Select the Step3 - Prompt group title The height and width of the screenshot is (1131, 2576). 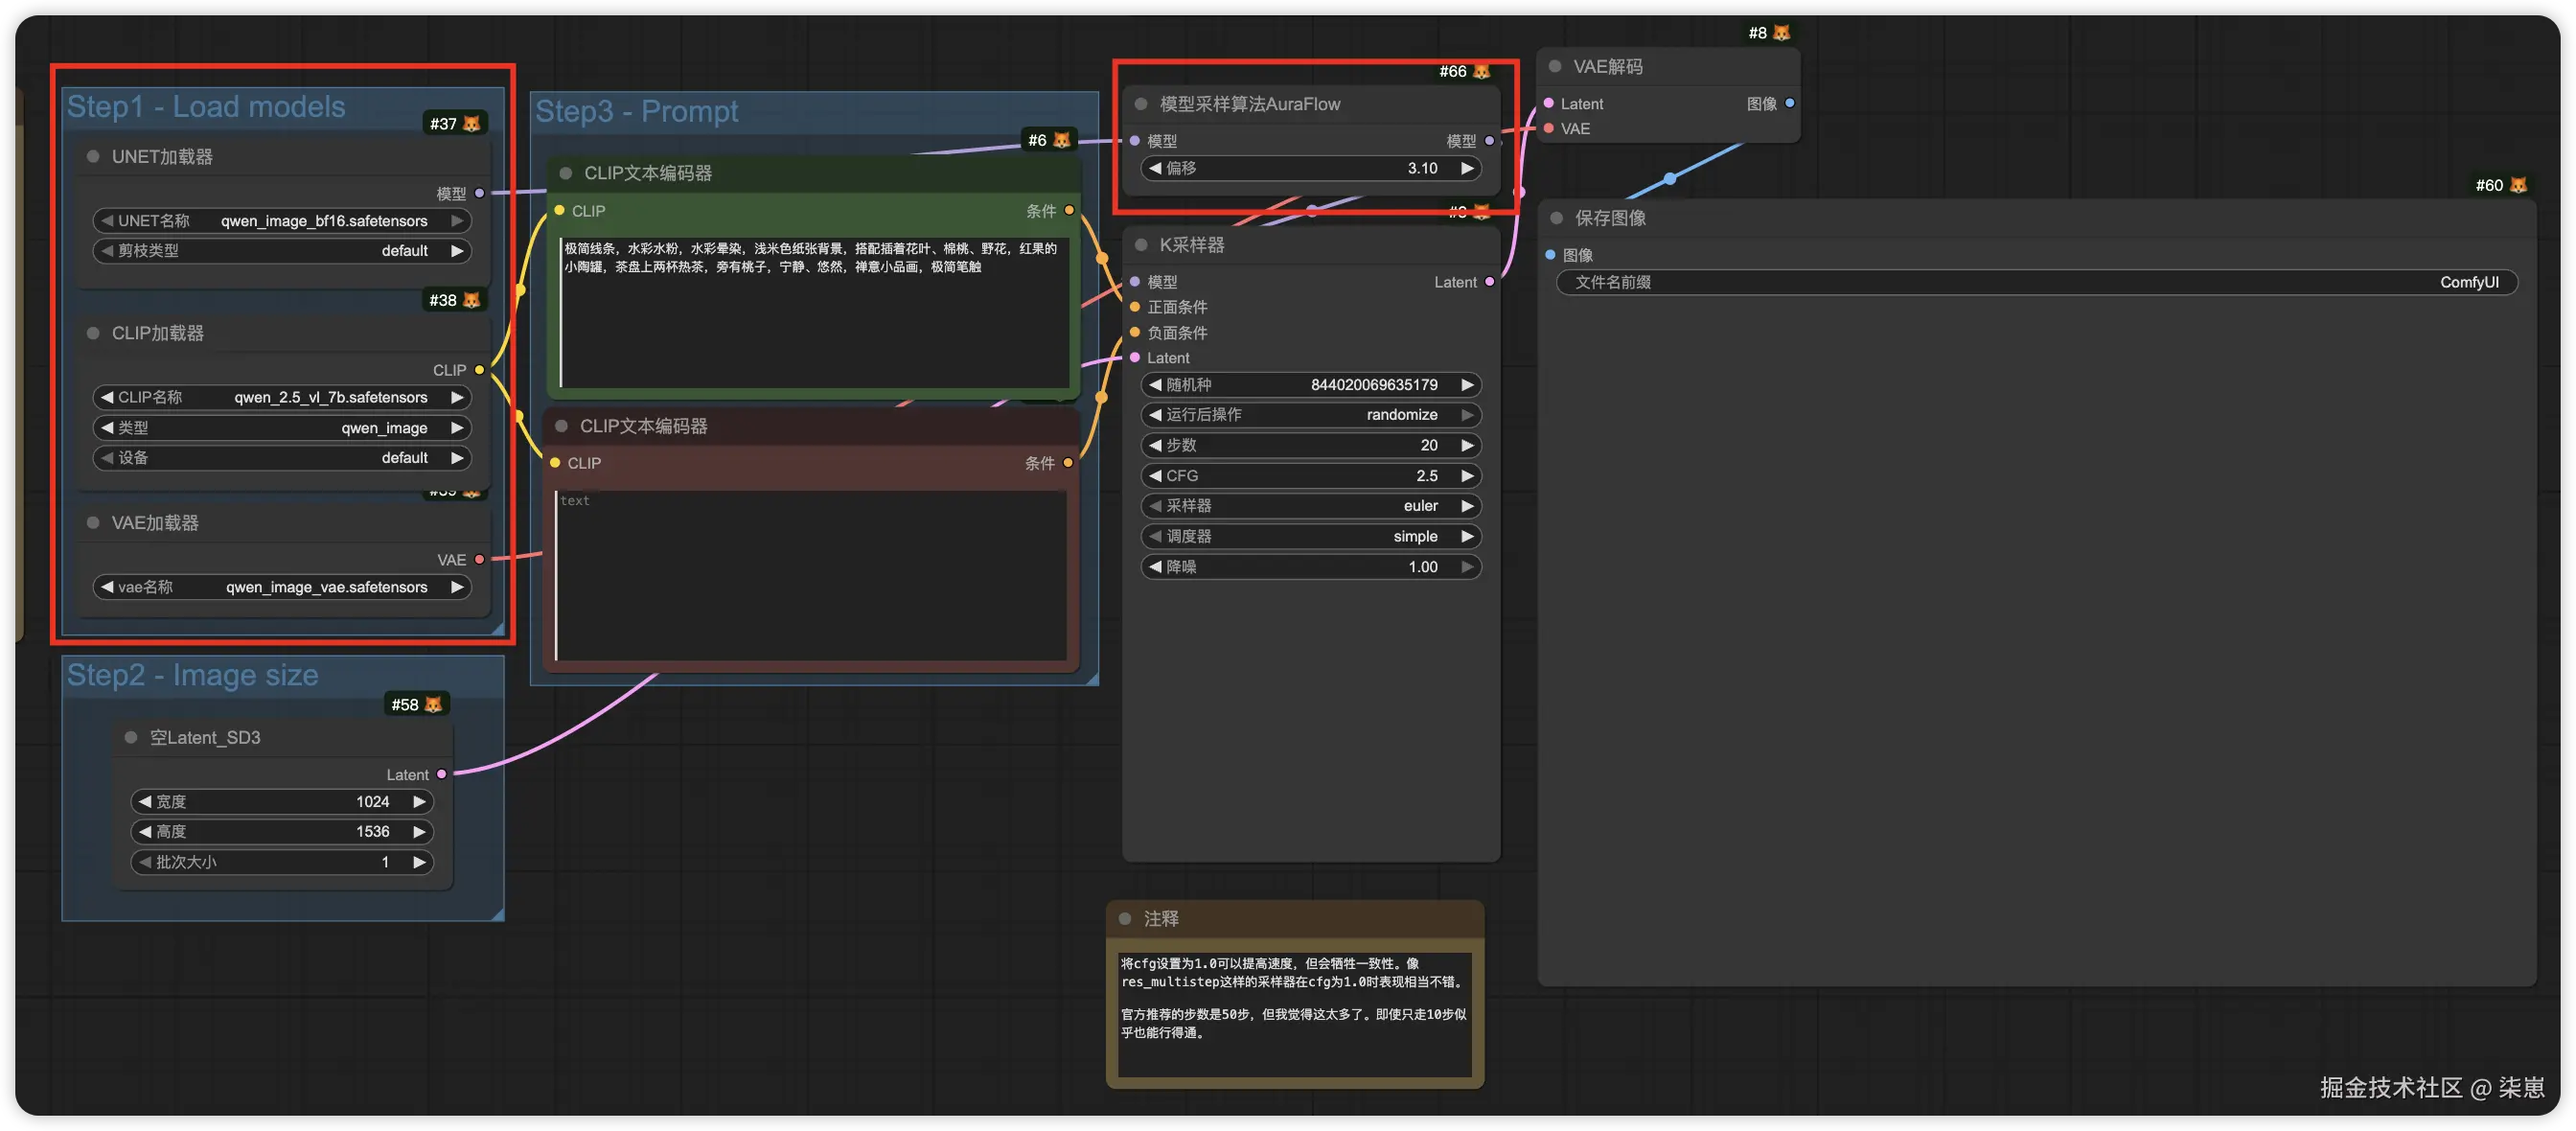pyautogui.click(x=636, y=111)
